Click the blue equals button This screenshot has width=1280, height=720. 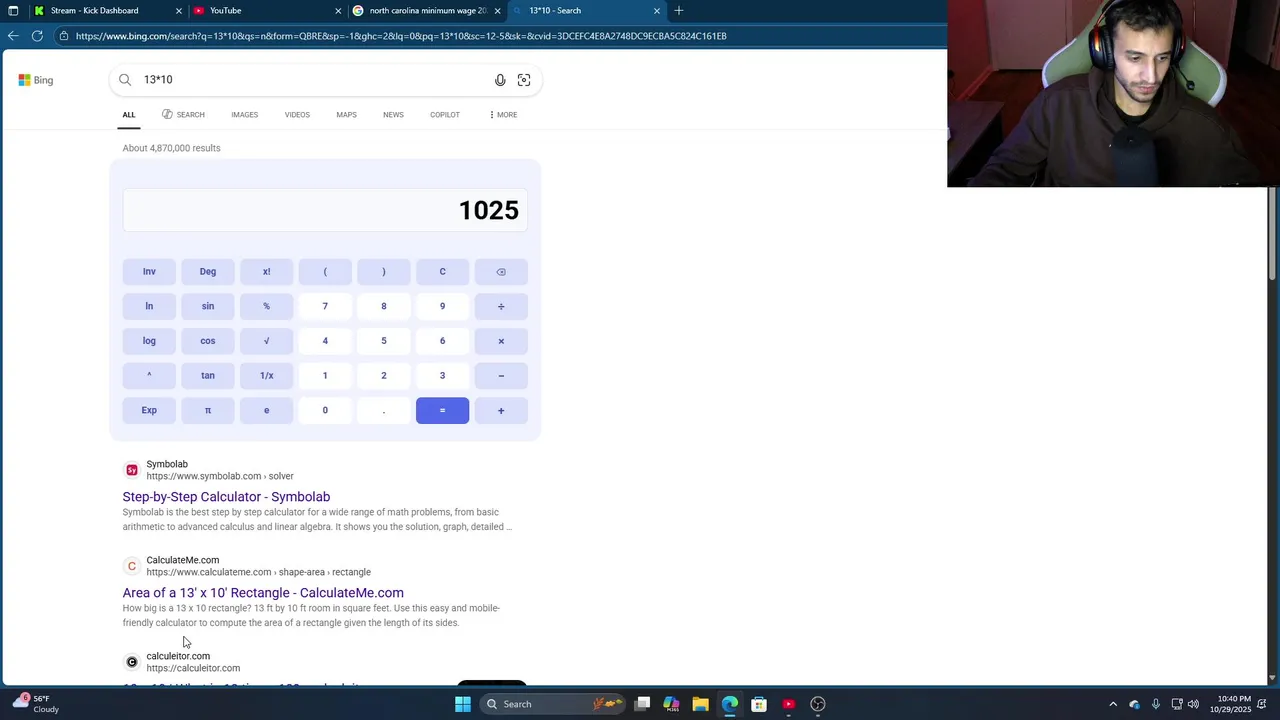click(x=442, y=410)
